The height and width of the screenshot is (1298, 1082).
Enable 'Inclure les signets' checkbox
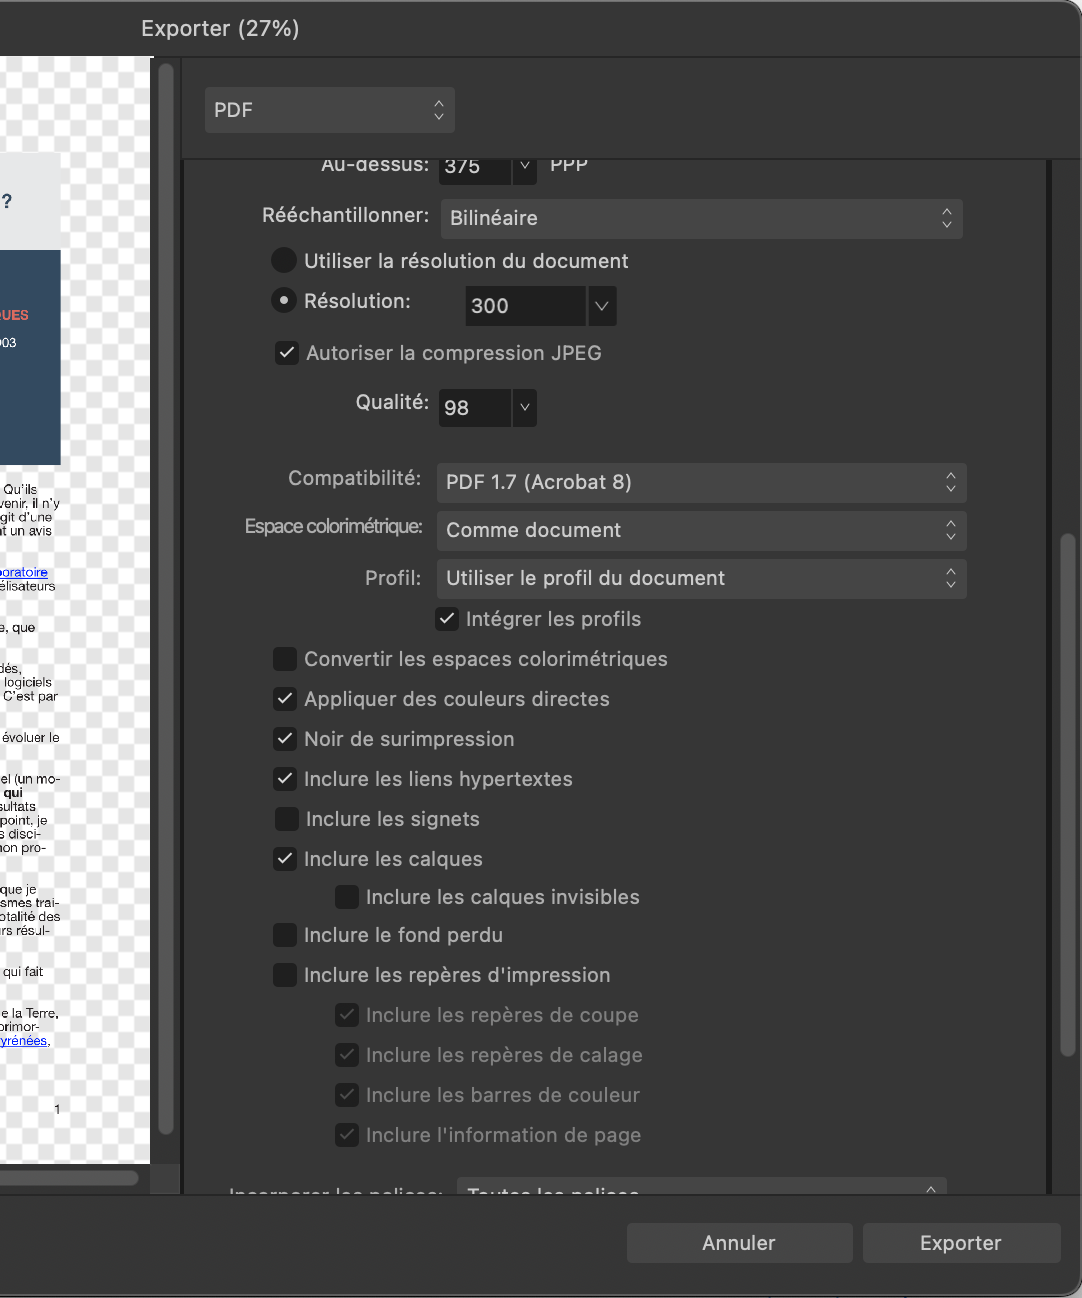coord(286,819)
